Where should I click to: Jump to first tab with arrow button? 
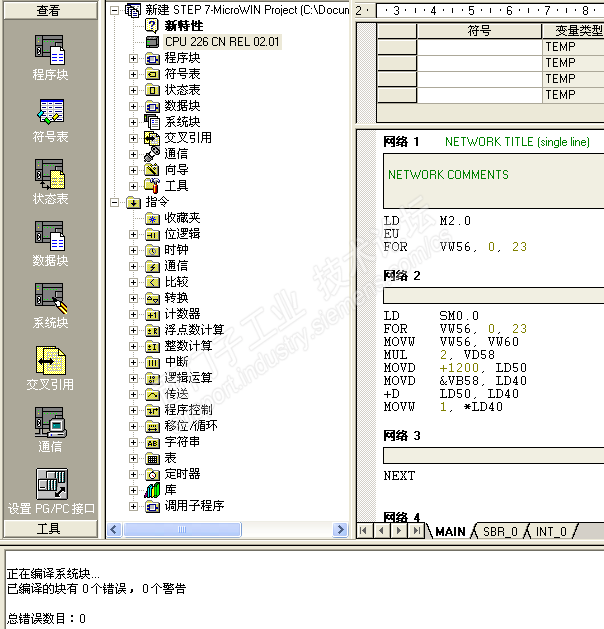(x=363, y=531)
